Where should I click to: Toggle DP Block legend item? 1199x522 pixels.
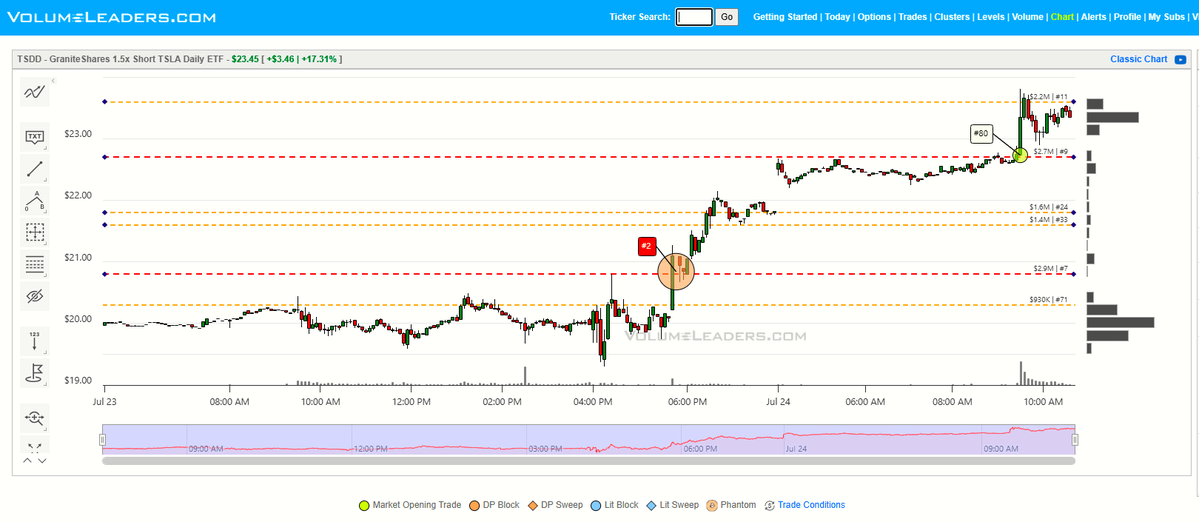click(x=495, y=505)
